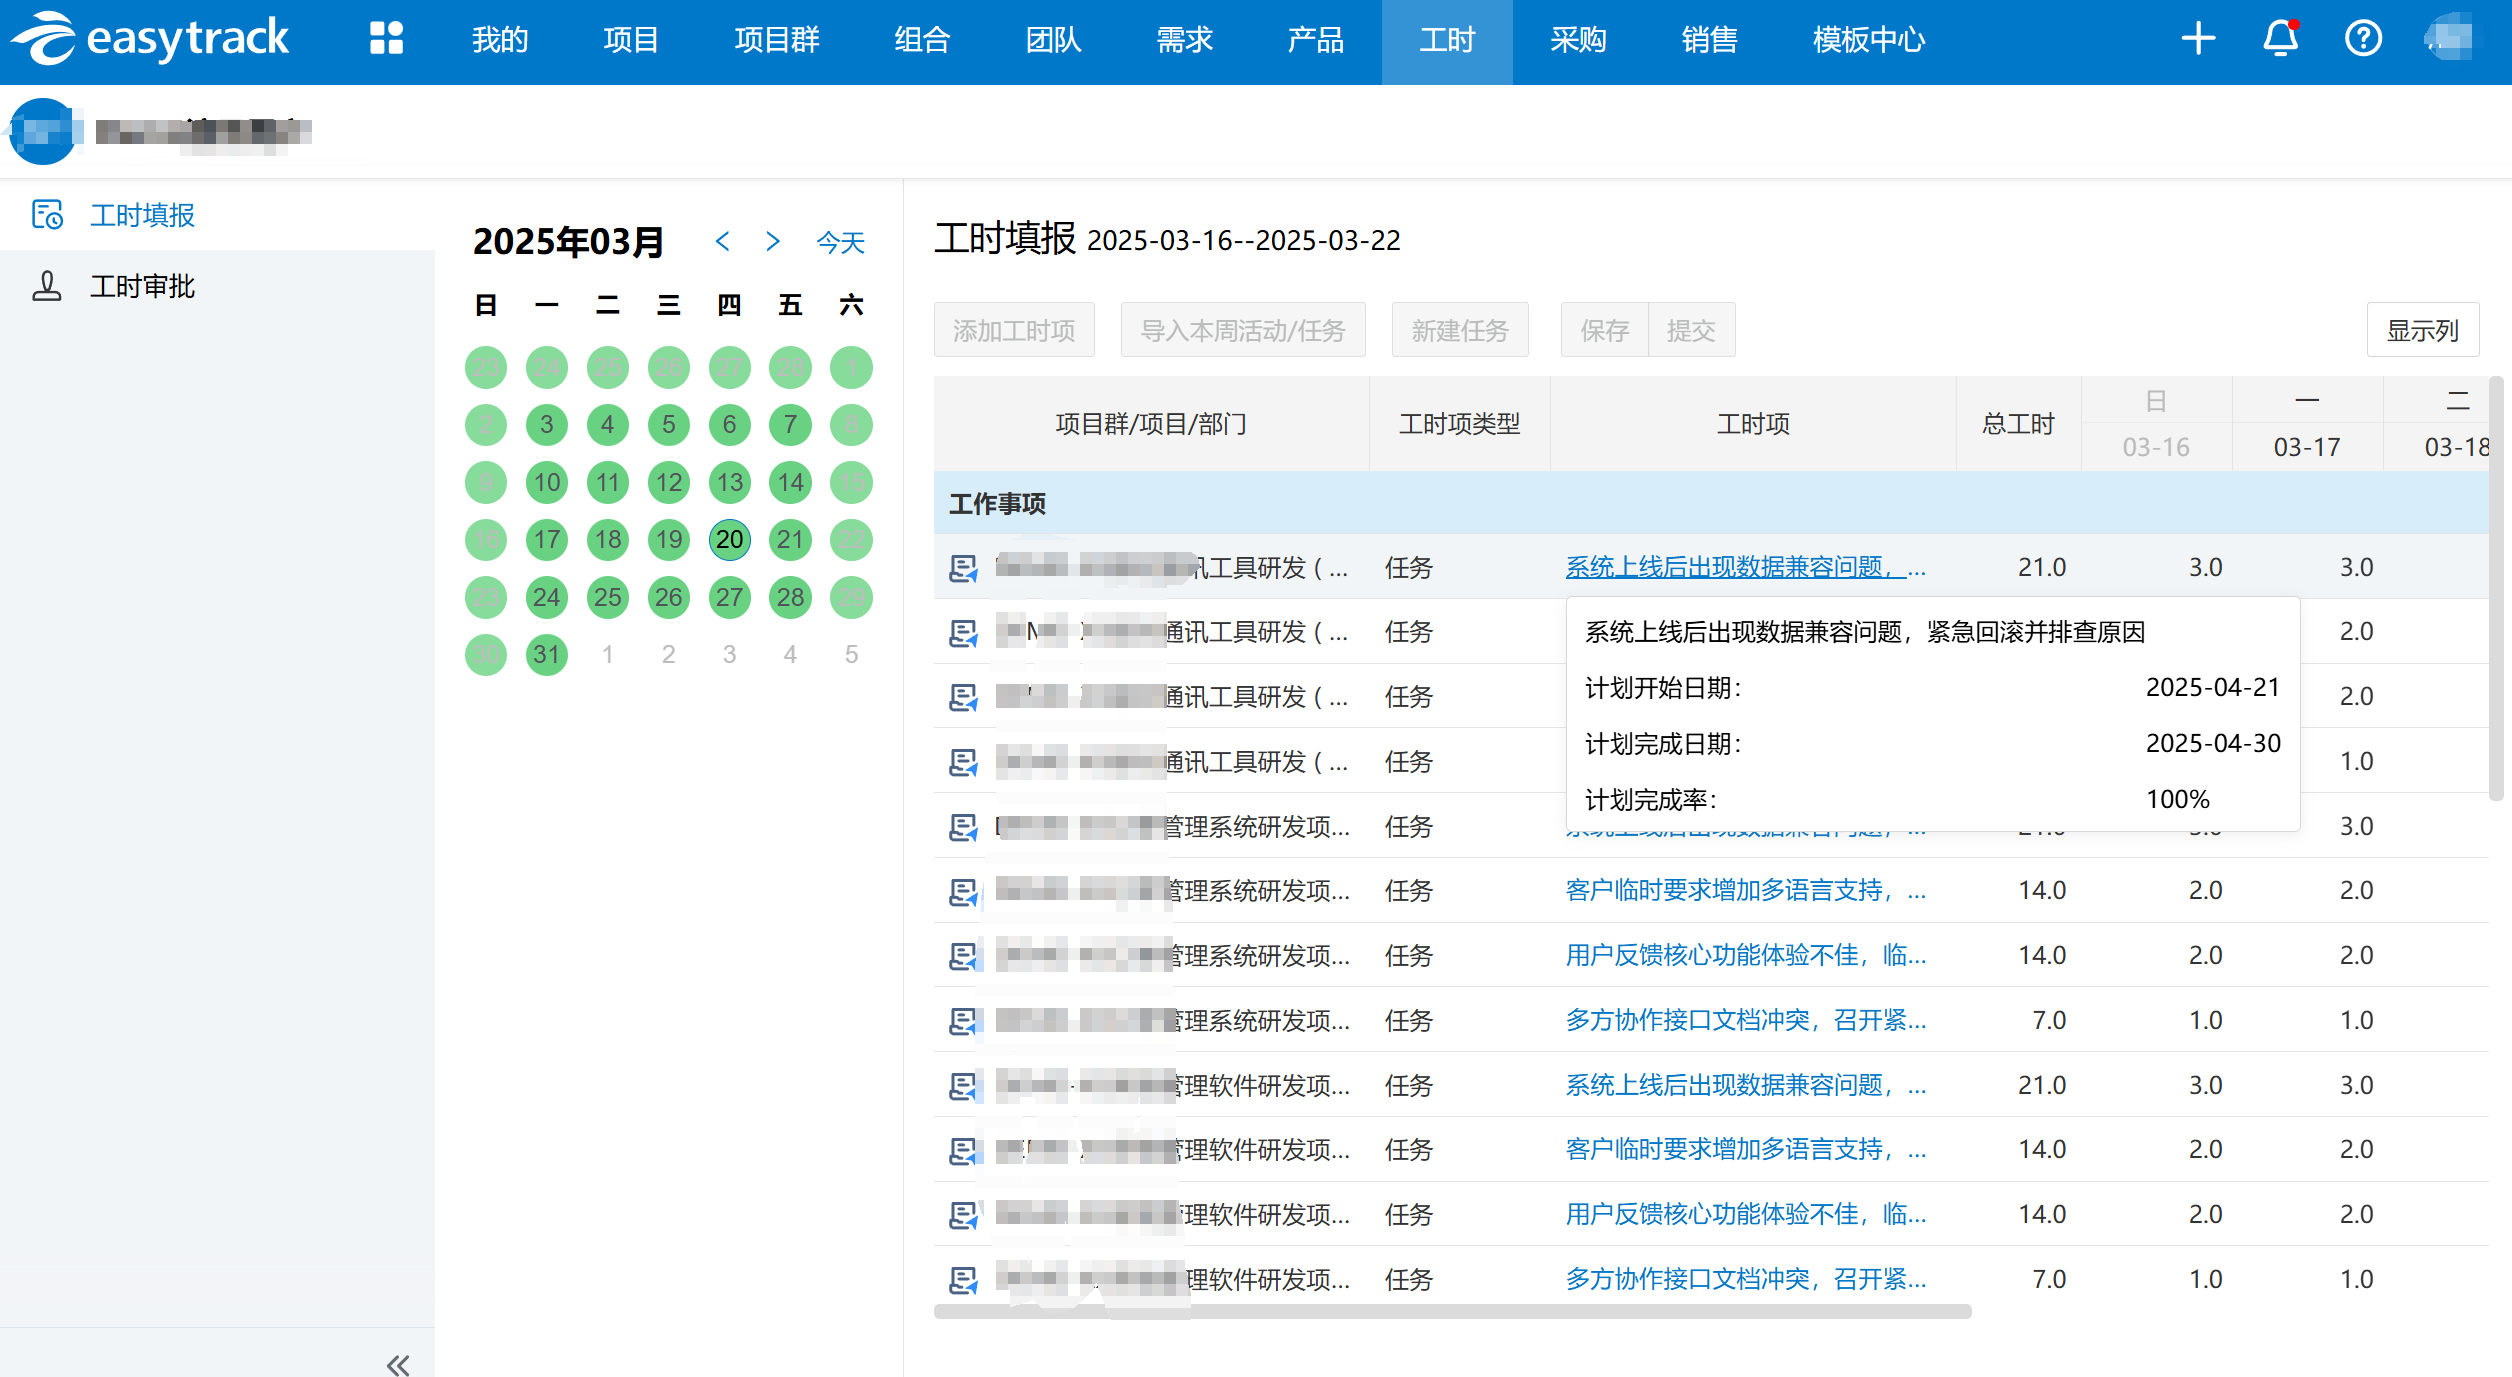The image size is (2512, 1377).
Task: Go to previous month in calendar
Action: [723, 241]
